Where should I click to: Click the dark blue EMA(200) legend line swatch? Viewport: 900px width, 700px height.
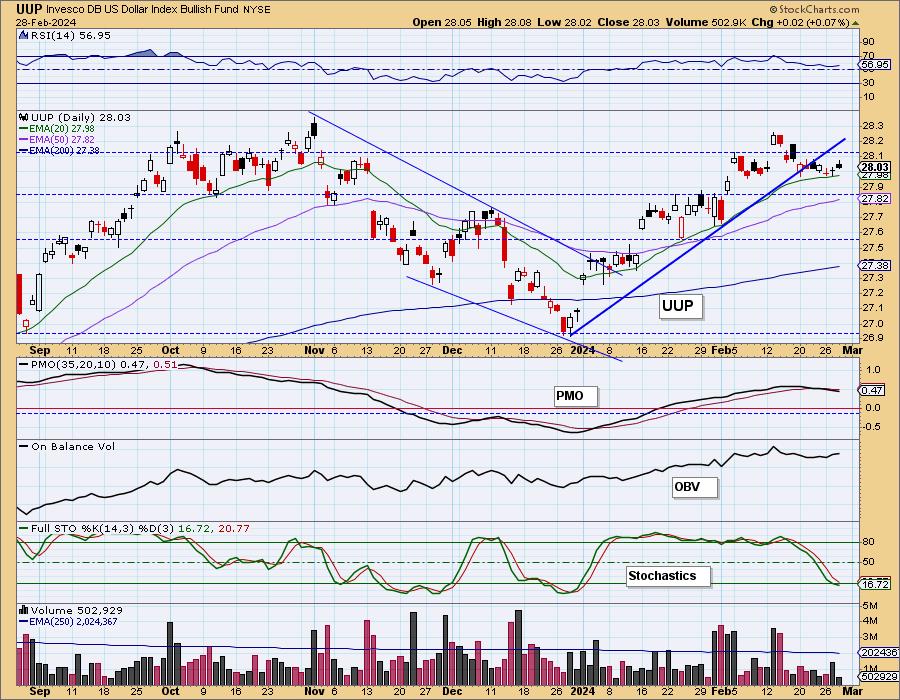[x=24, y=150]
